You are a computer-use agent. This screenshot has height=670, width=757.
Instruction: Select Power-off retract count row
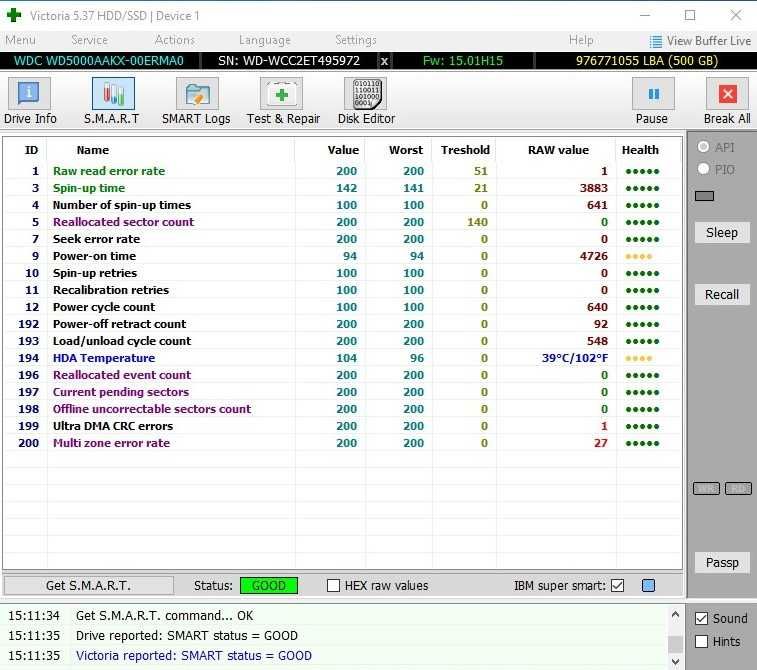pos(342,324)
